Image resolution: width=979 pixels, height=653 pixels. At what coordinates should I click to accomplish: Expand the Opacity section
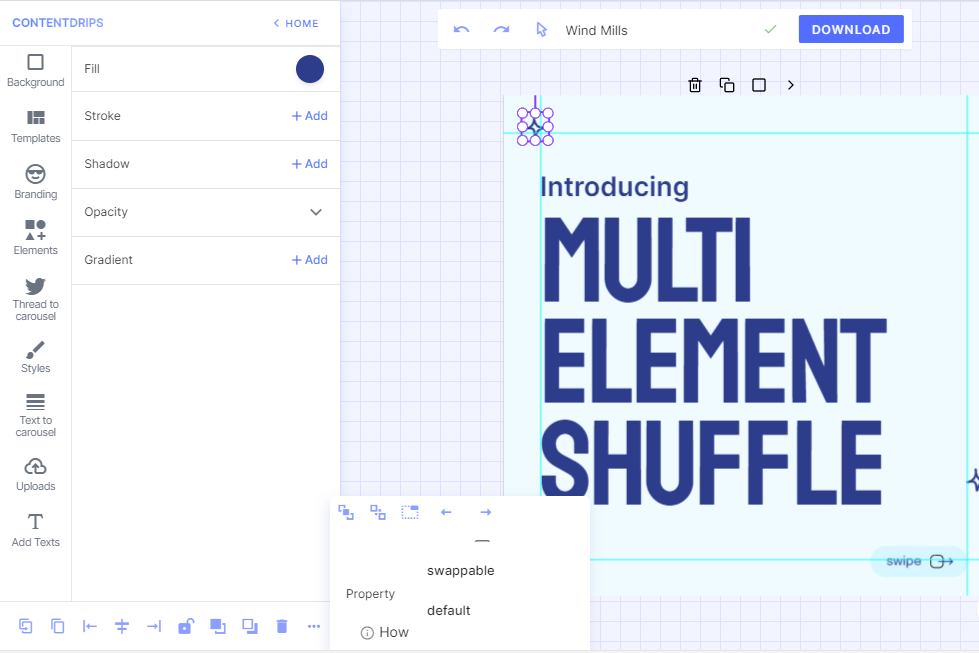pos(316,212)
